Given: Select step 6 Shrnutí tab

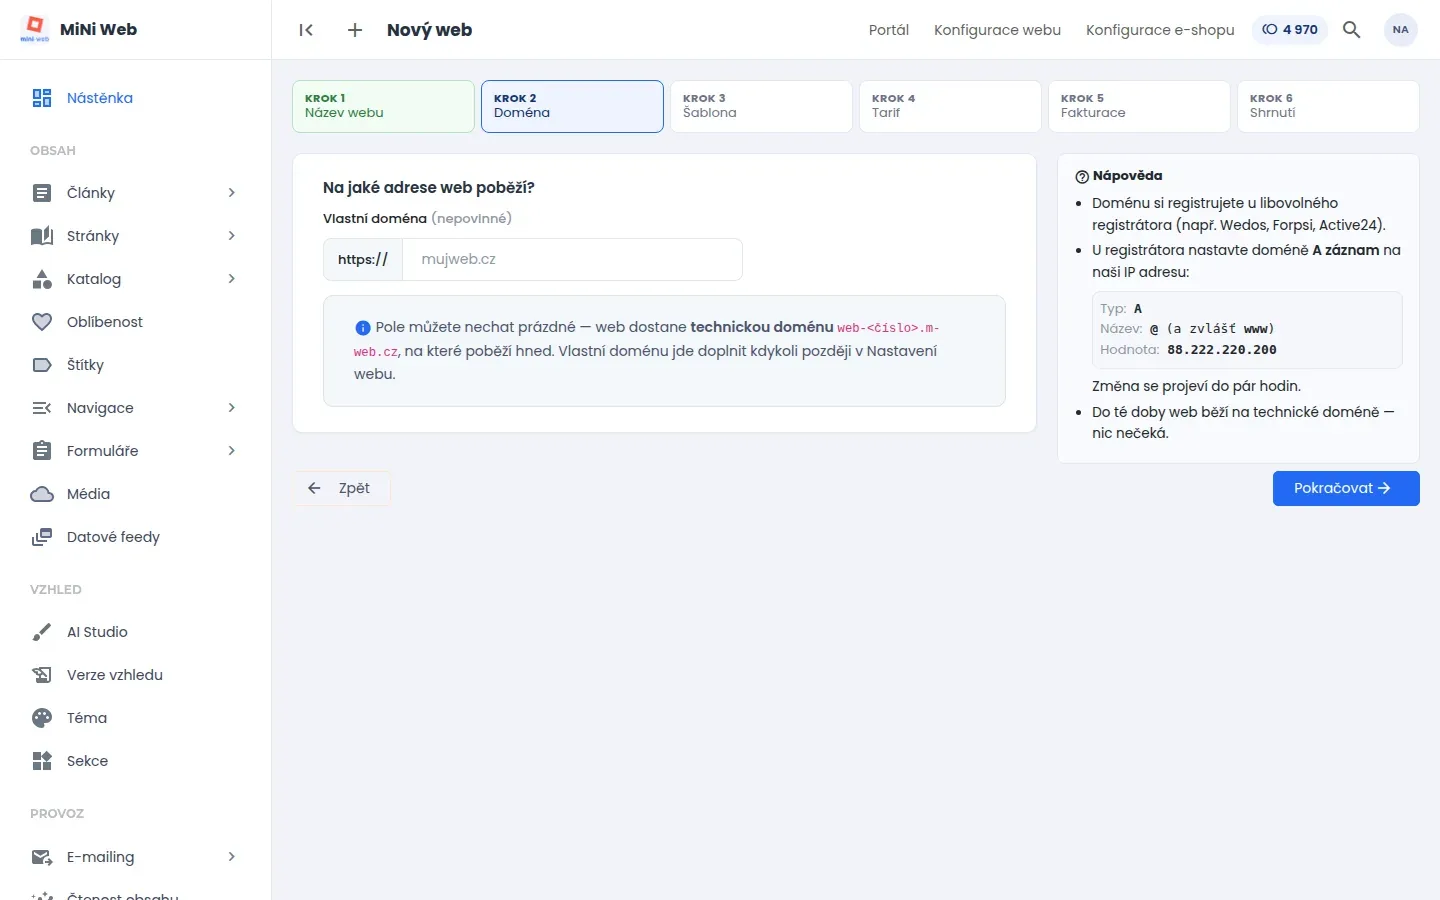Looking at the screenshot, I should 1328,106.
